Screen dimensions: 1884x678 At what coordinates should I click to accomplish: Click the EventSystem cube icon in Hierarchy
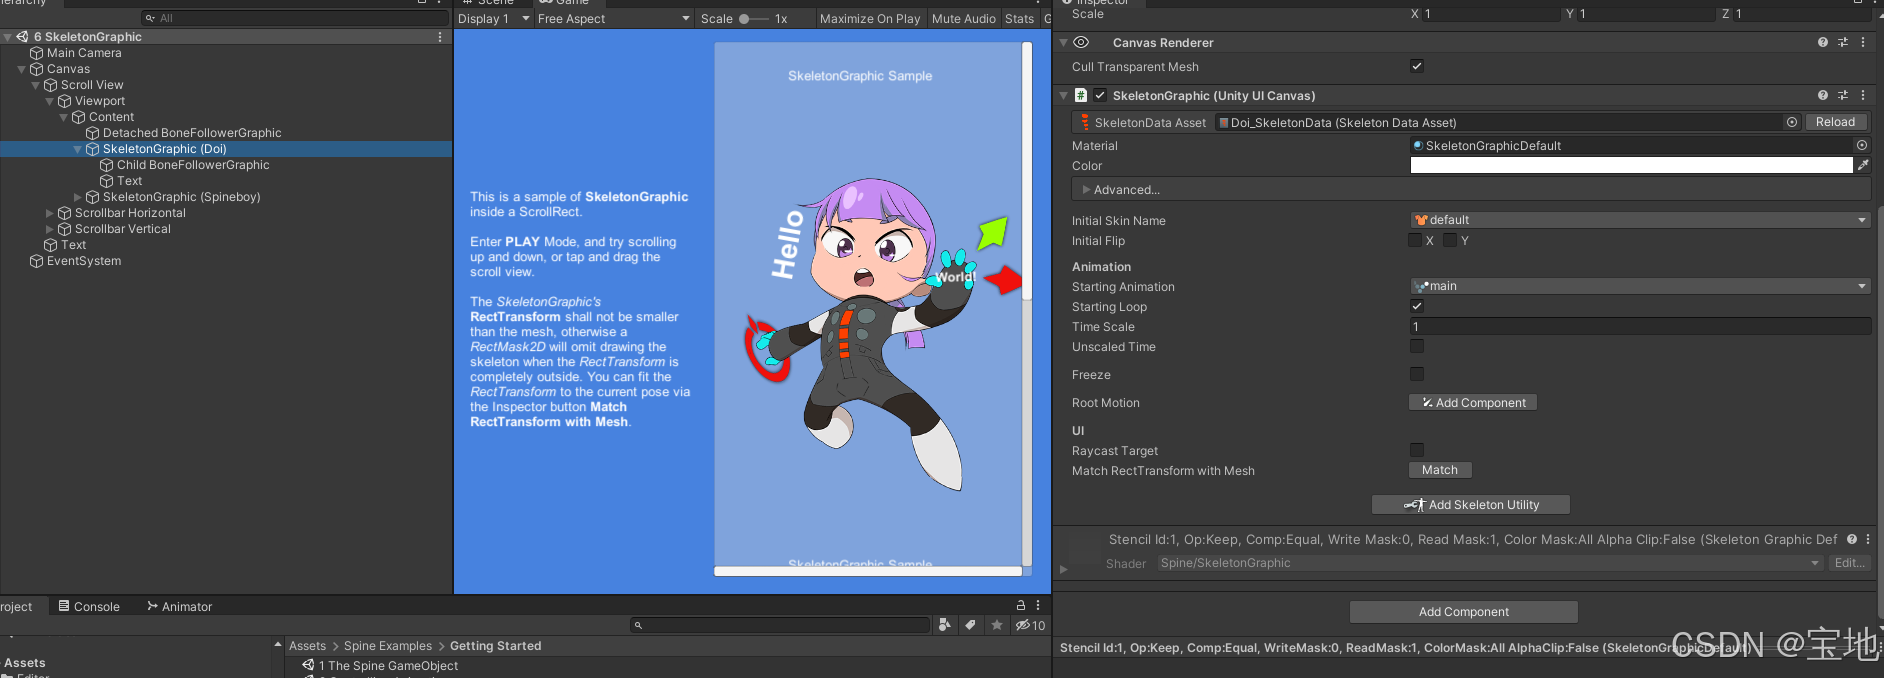[37, 261]
